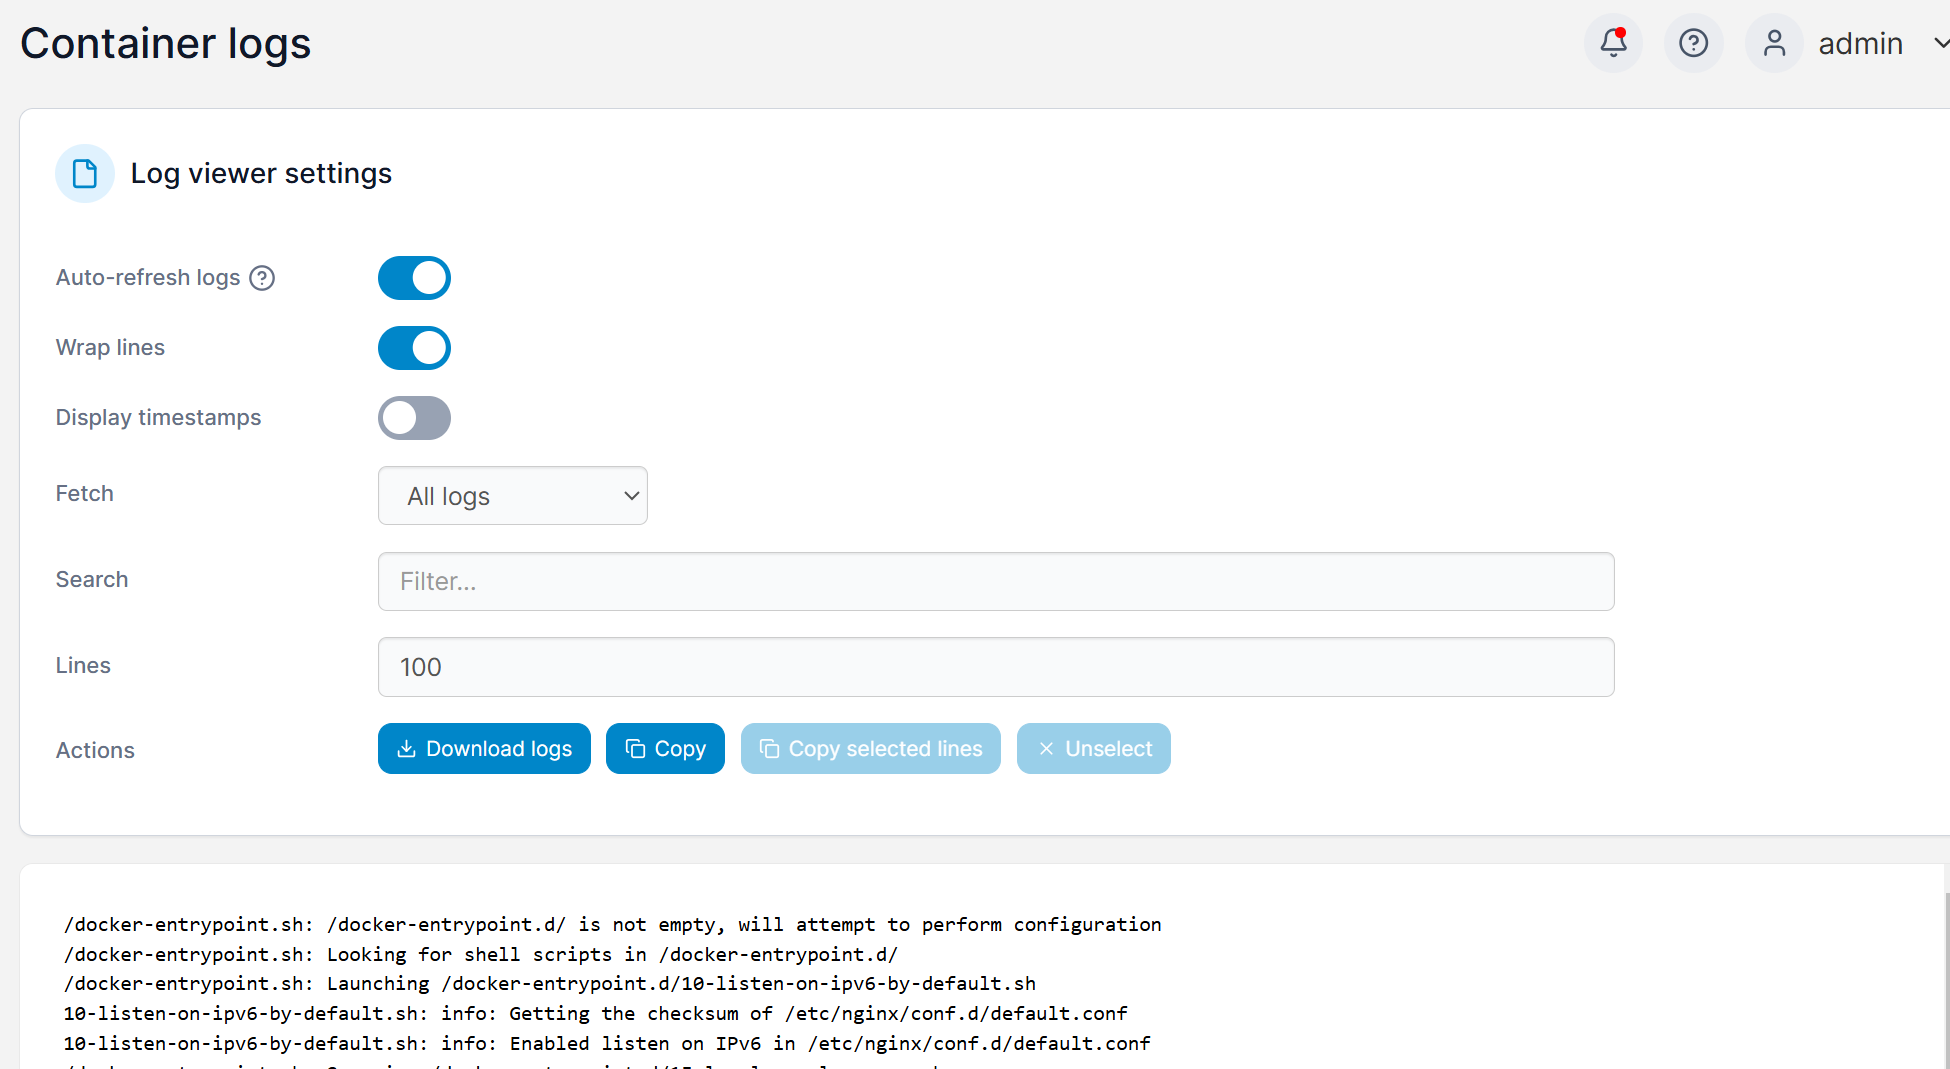
Task: Click the Search filter input field
Action: [x=995, y=581]
